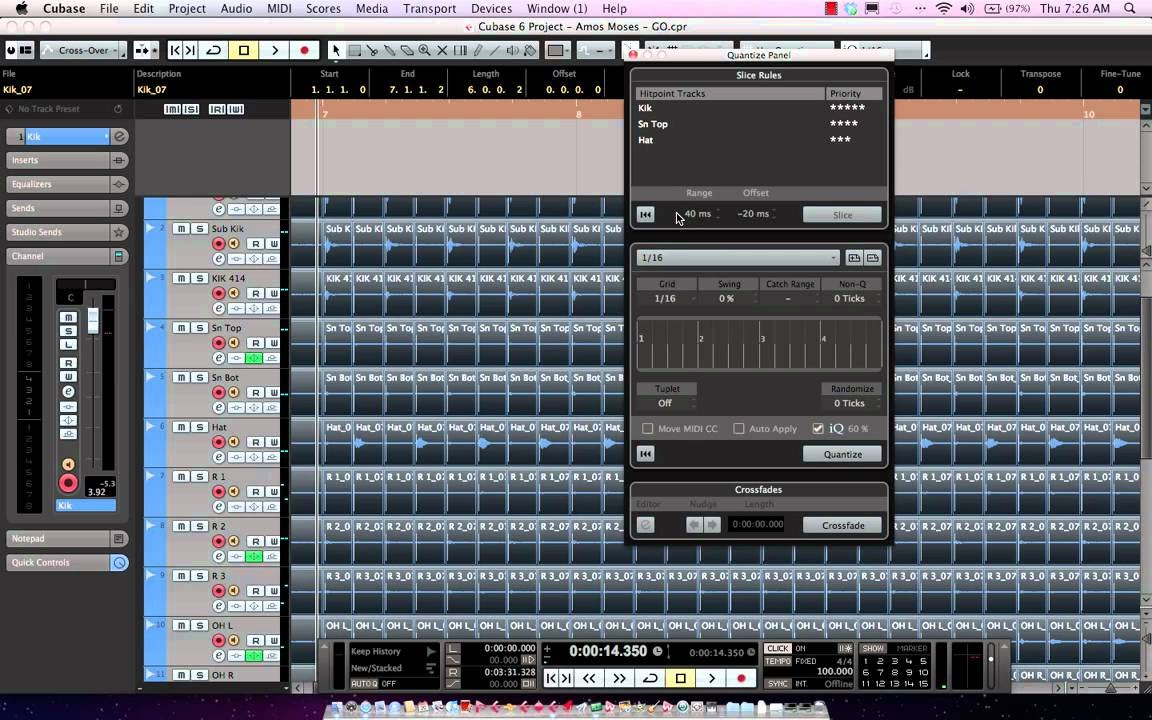Open the Cross-Over snap type dropdown
Screen dimensions: 1152x720
coord(83,50)
